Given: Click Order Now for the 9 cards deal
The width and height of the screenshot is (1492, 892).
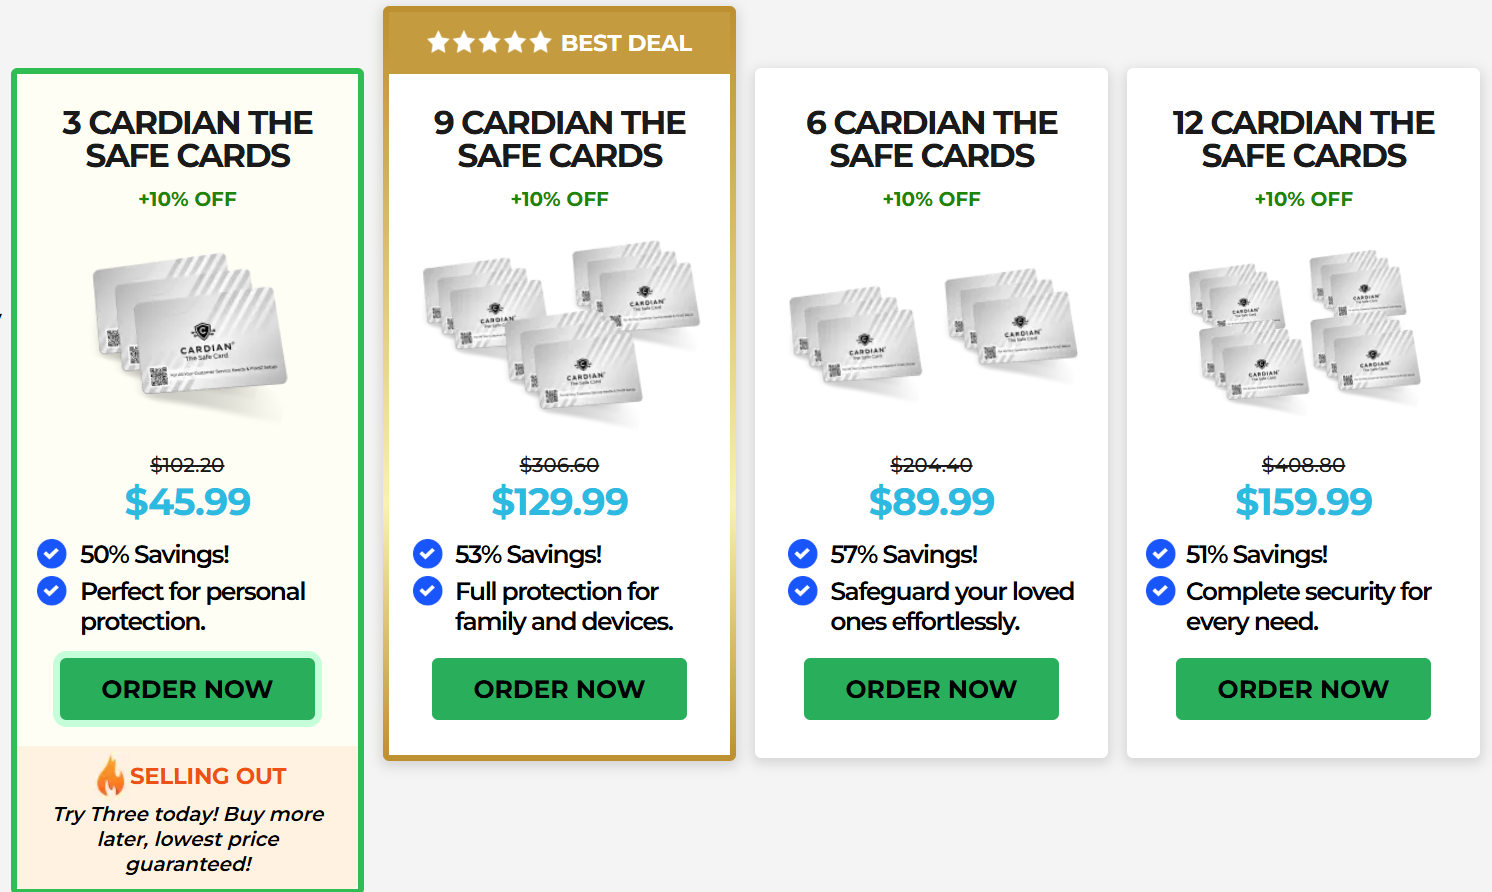Looking at the screenshot, I should pyautogui.click(x=559, y=689).
